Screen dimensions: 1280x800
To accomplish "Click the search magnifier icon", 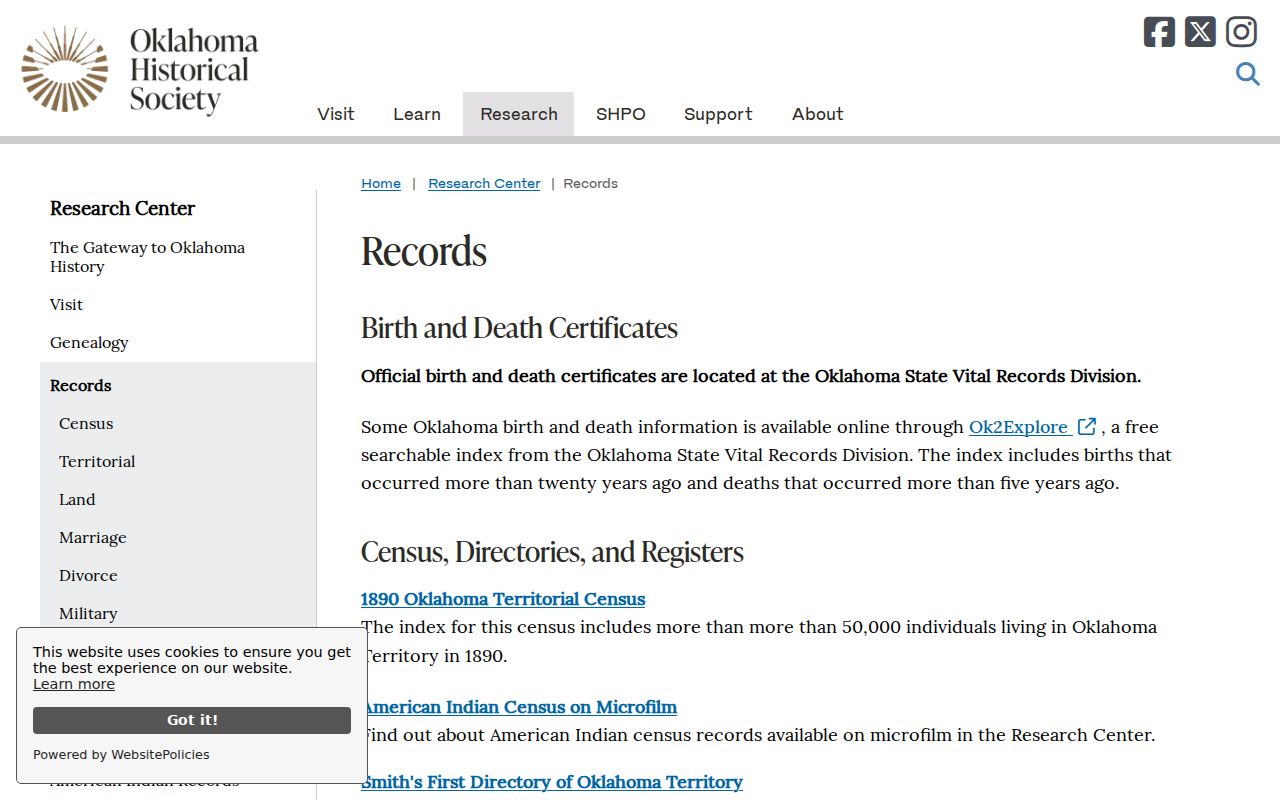I will click(1247, 74).
